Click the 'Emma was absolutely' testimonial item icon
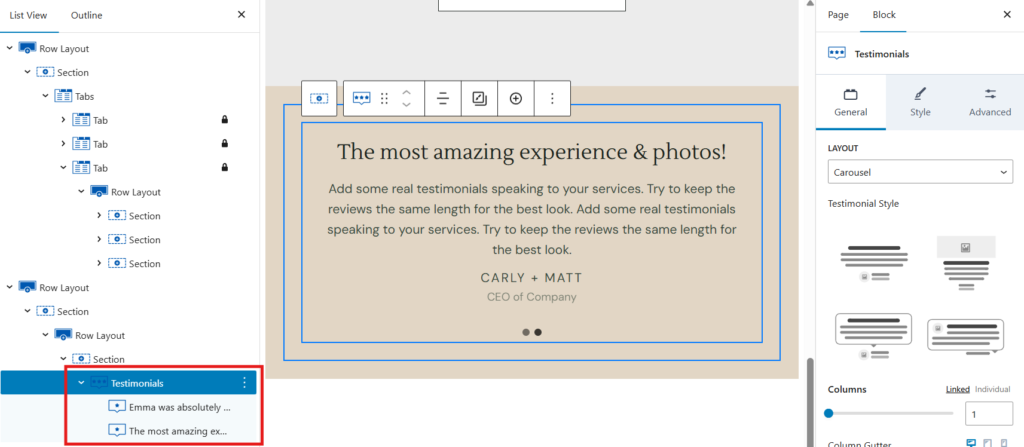Image resolution: width=1024 pixels, height=447 pixels. click(117, 407)
